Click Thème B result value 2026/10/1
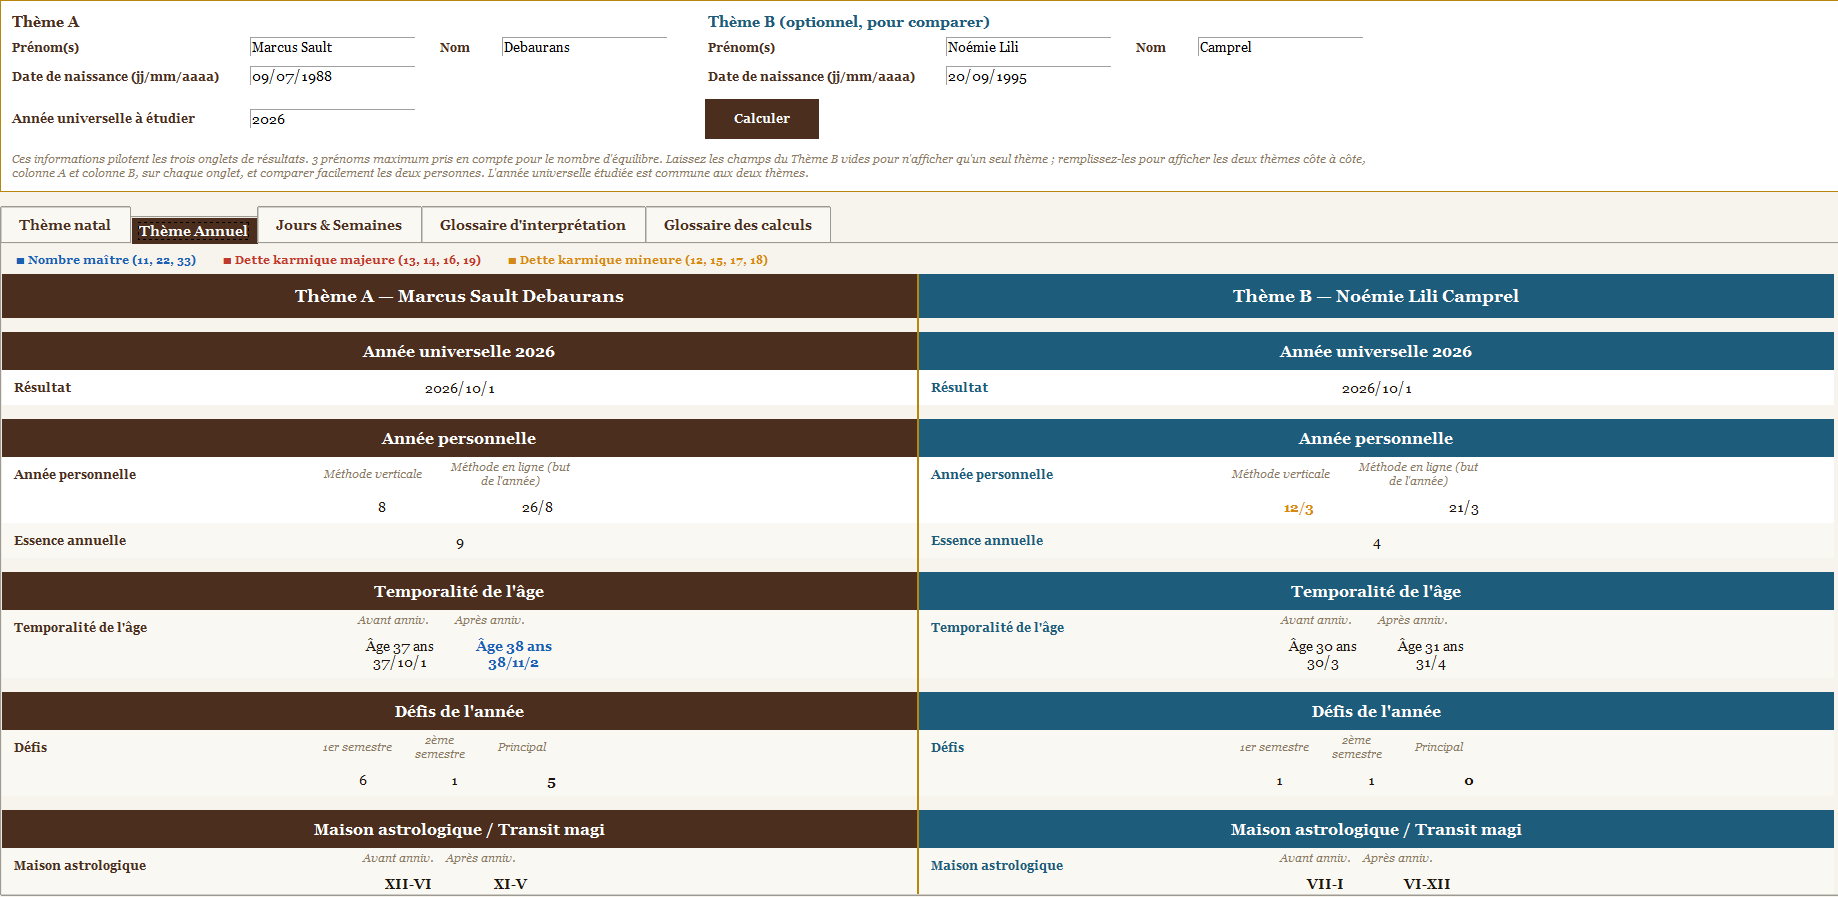Viewport: 1838px width, 897px height. coord(1377,388)
